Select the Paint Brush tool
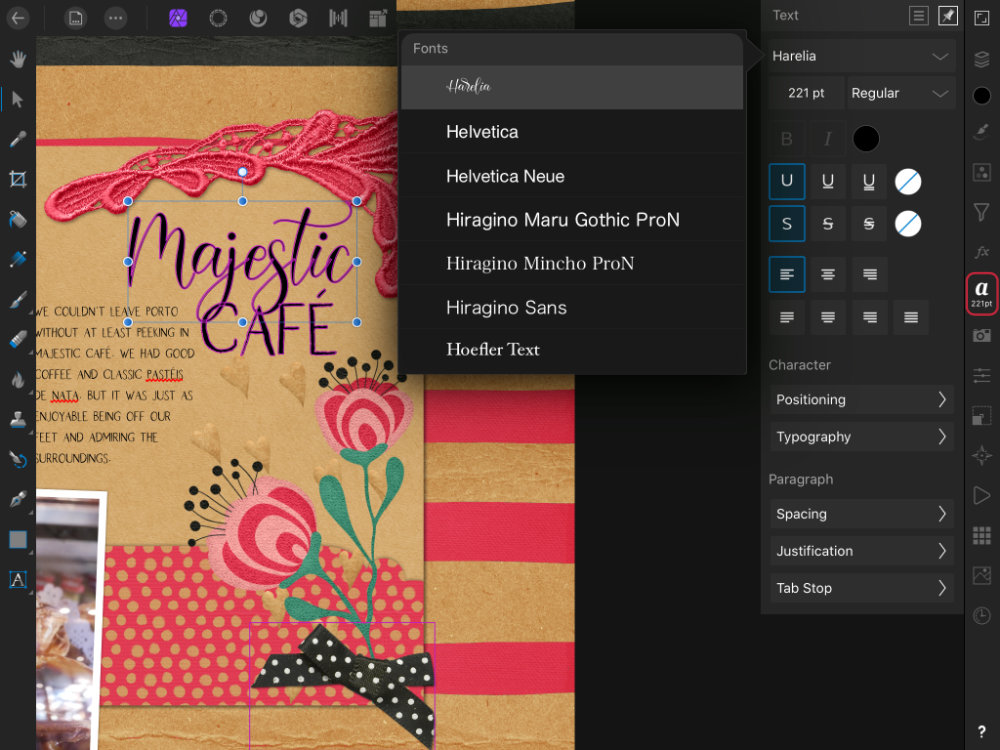The height and width of the screenshot is (750, 1000). [x=18, y=299]
